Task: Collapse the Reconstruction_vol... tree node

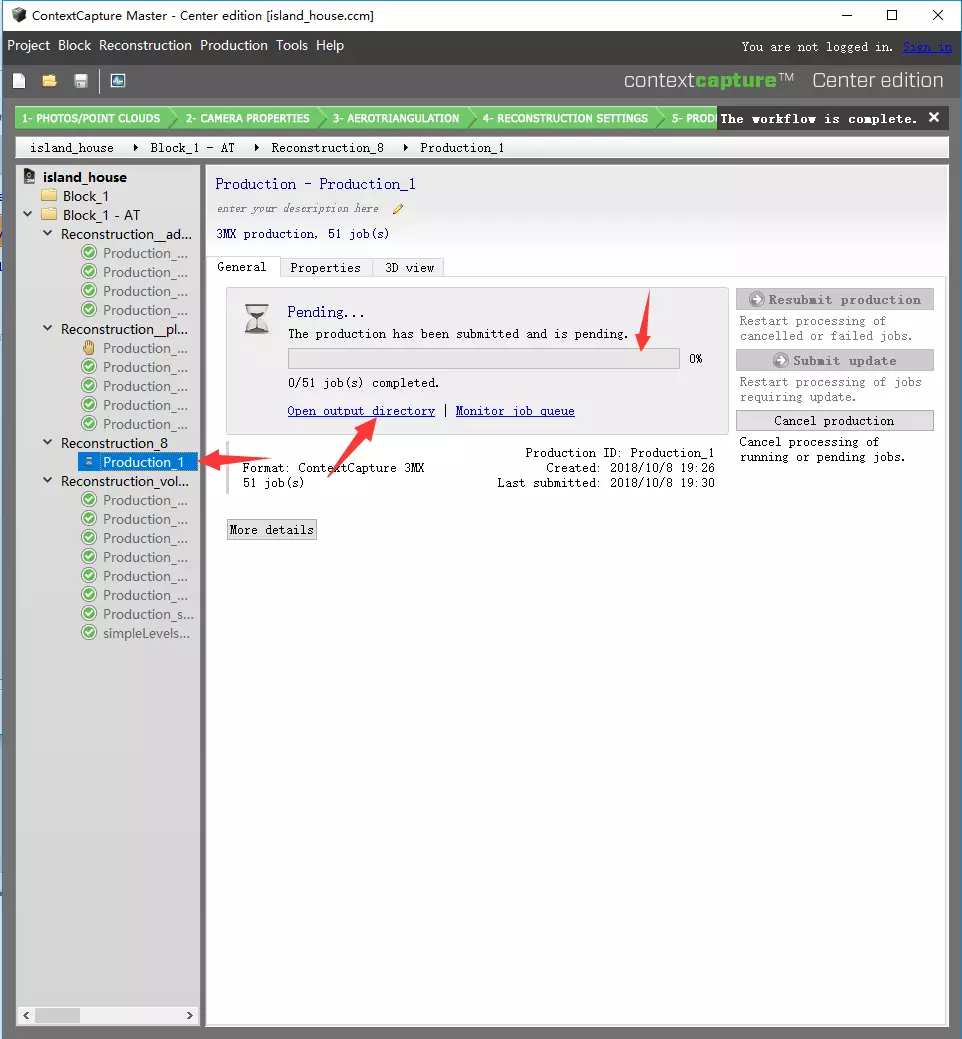Action: [x=48, y=480]
